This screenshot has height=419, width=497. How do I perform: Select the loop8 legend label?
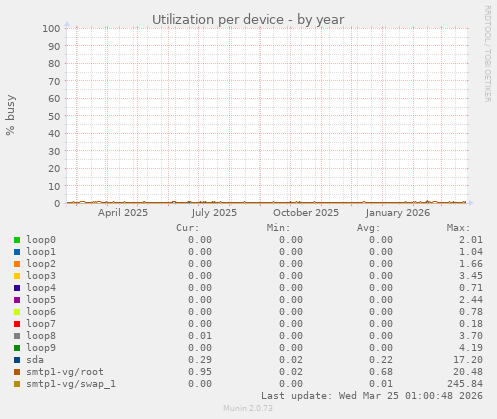(41, 336)
